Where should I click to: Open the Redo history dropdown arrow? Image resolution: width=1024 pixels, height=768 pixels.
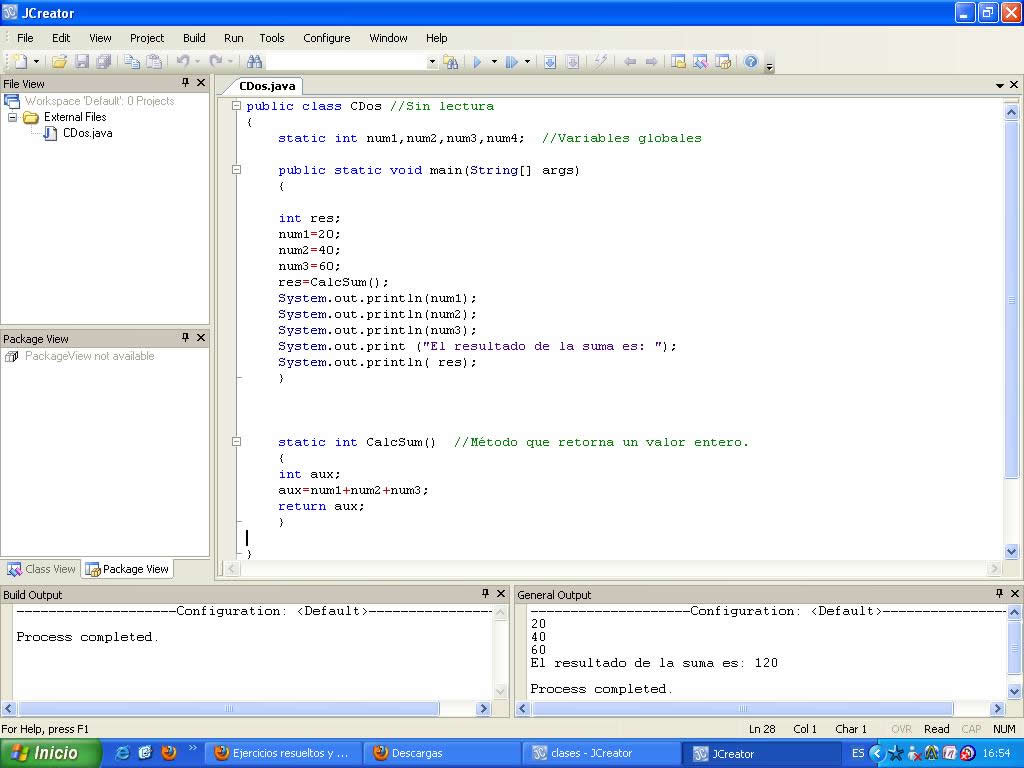(231, 62)
